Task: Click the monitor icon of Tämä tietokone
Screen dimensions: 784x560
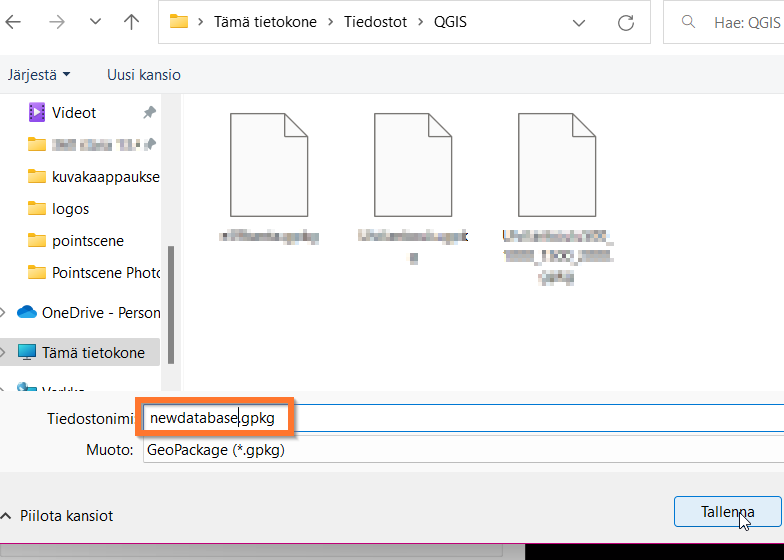Action: coord(26,352)
